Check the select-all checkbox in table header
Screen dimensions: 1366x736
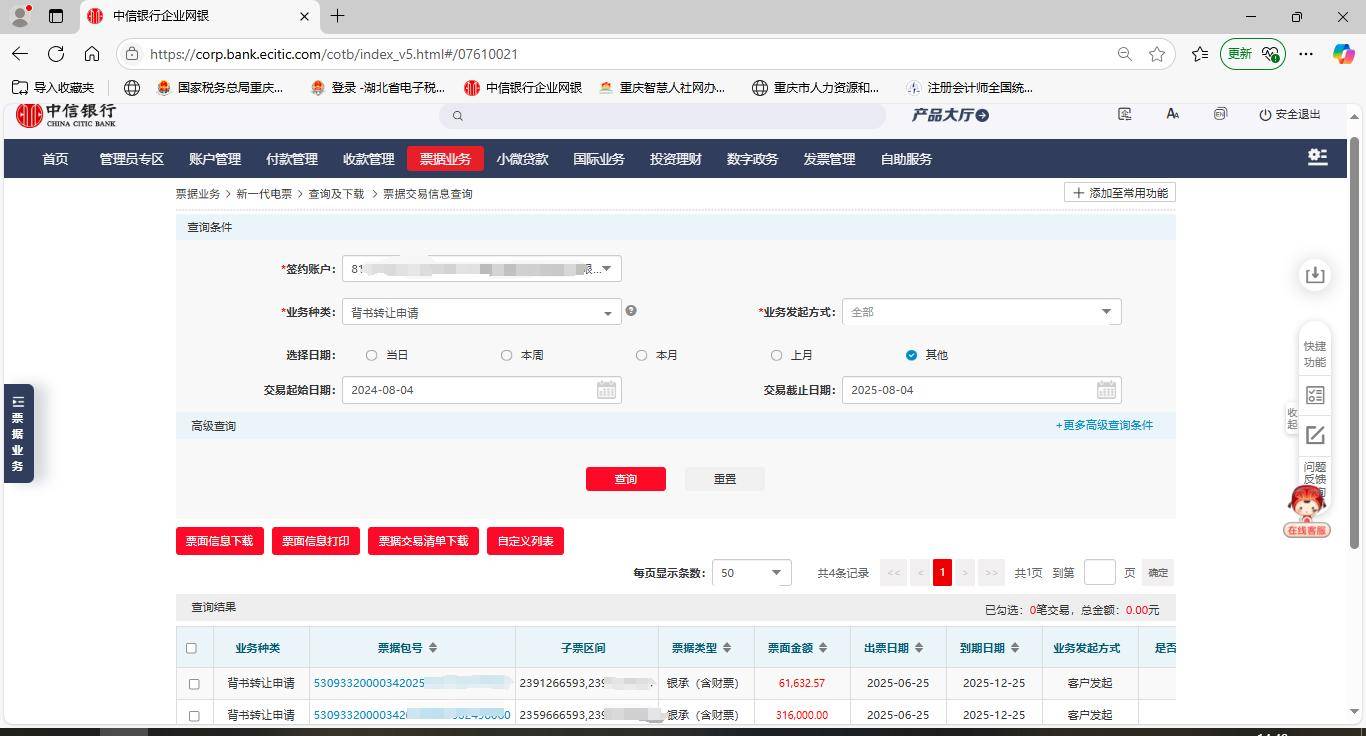(x=192, y=648)
